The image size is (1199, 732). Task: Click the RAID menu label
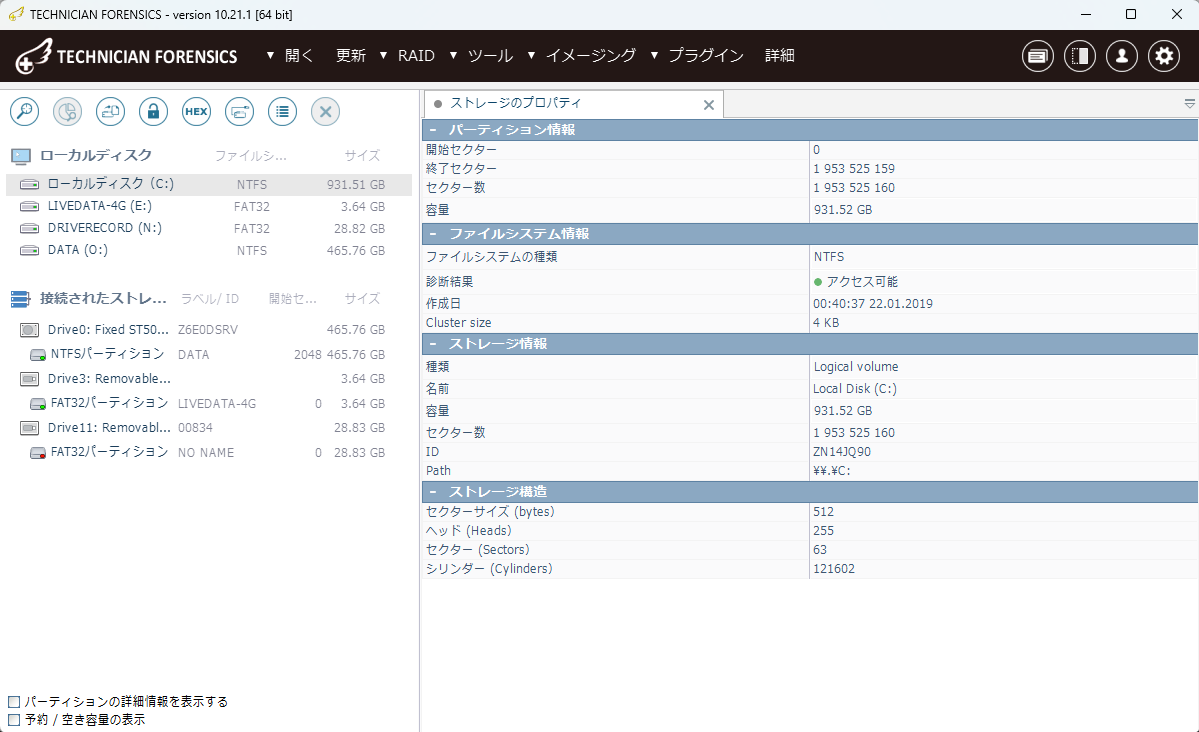click(416, 56)
